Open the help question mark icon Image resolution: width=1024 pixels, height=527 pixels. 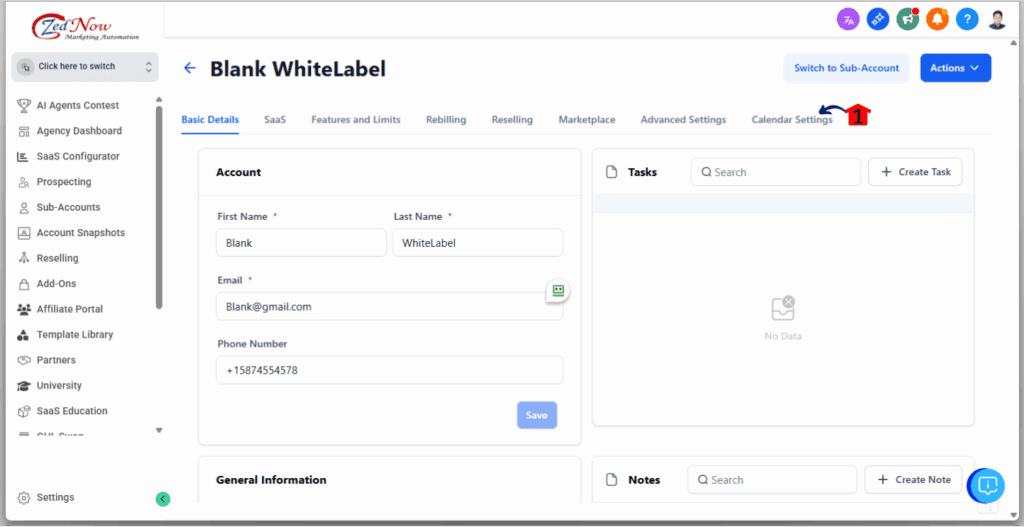tap(967, 20)
